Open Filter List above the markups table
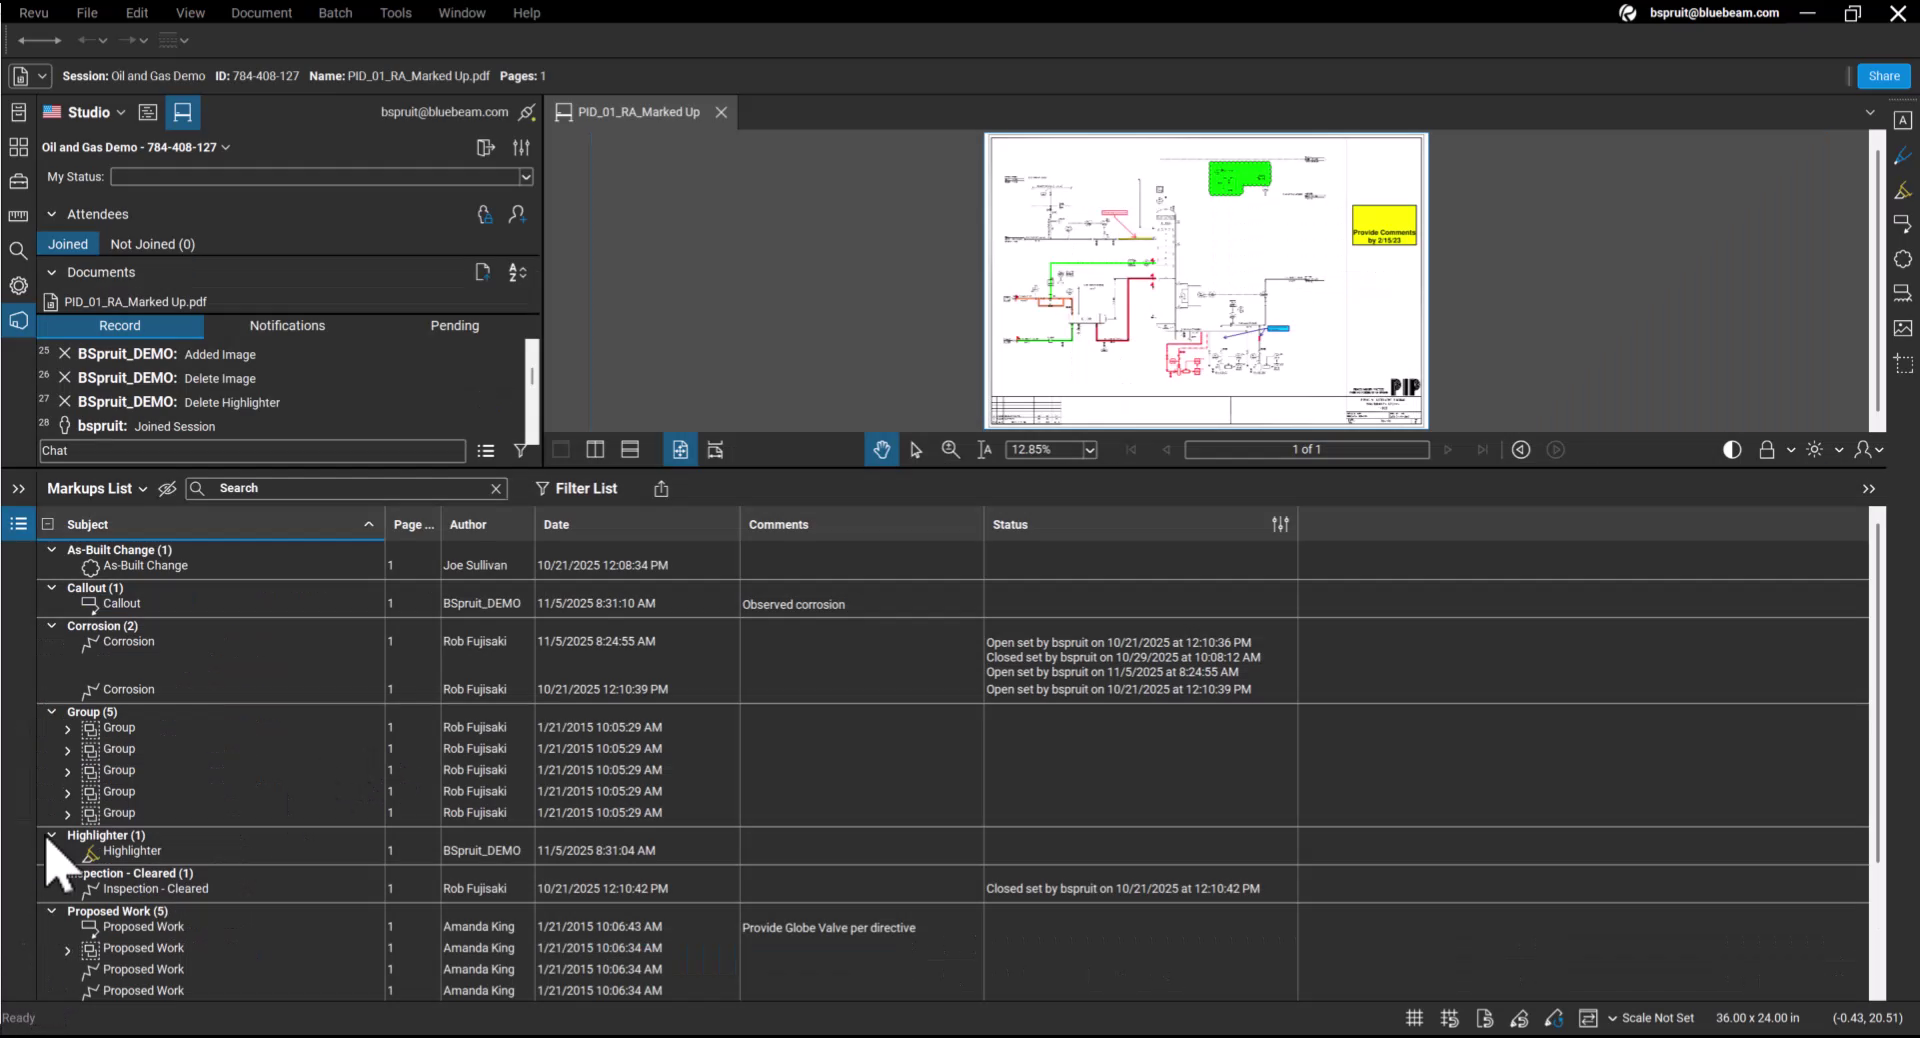Viewport: 1920px width, 1038px height. [578, 489]
